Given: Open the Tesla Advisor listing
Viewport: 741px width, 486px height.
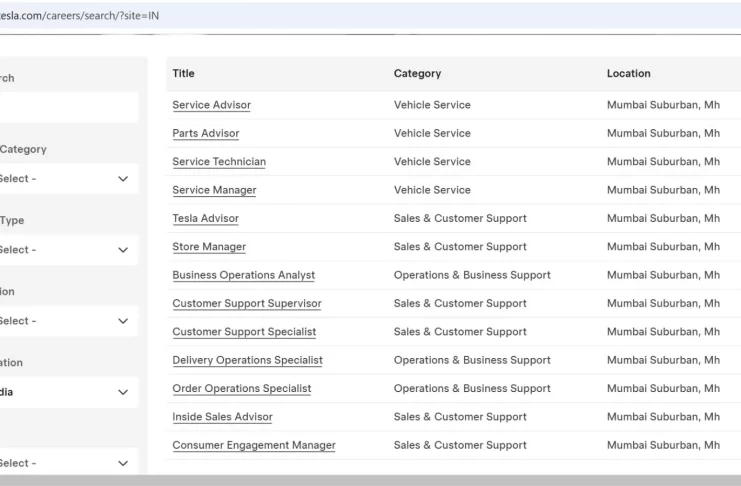Looking at the screenshot, I should point(205,218).
